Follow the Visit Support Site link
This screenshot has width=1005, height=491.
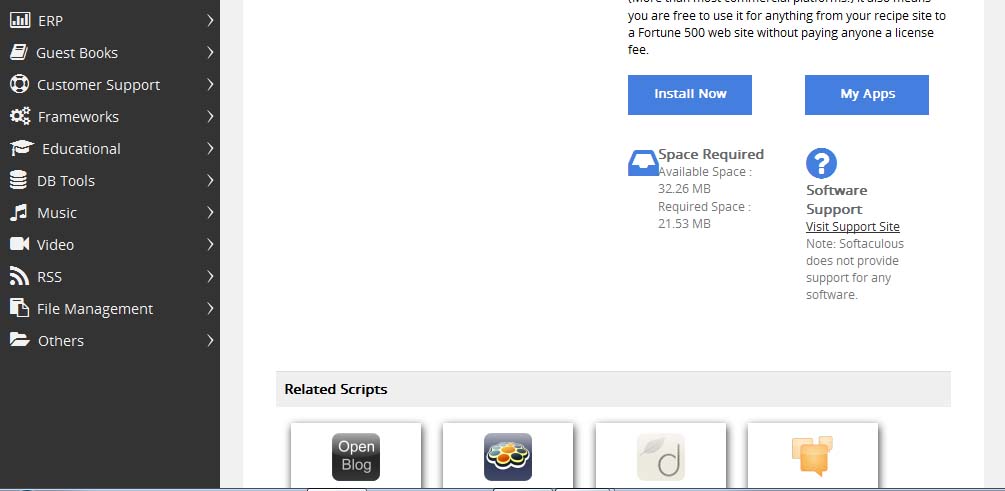tap(852, 227)
